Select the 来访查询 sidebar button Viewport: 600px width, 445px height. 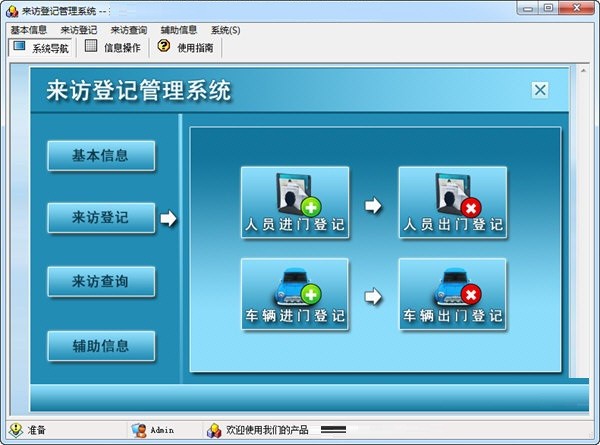tap(101, 282)
